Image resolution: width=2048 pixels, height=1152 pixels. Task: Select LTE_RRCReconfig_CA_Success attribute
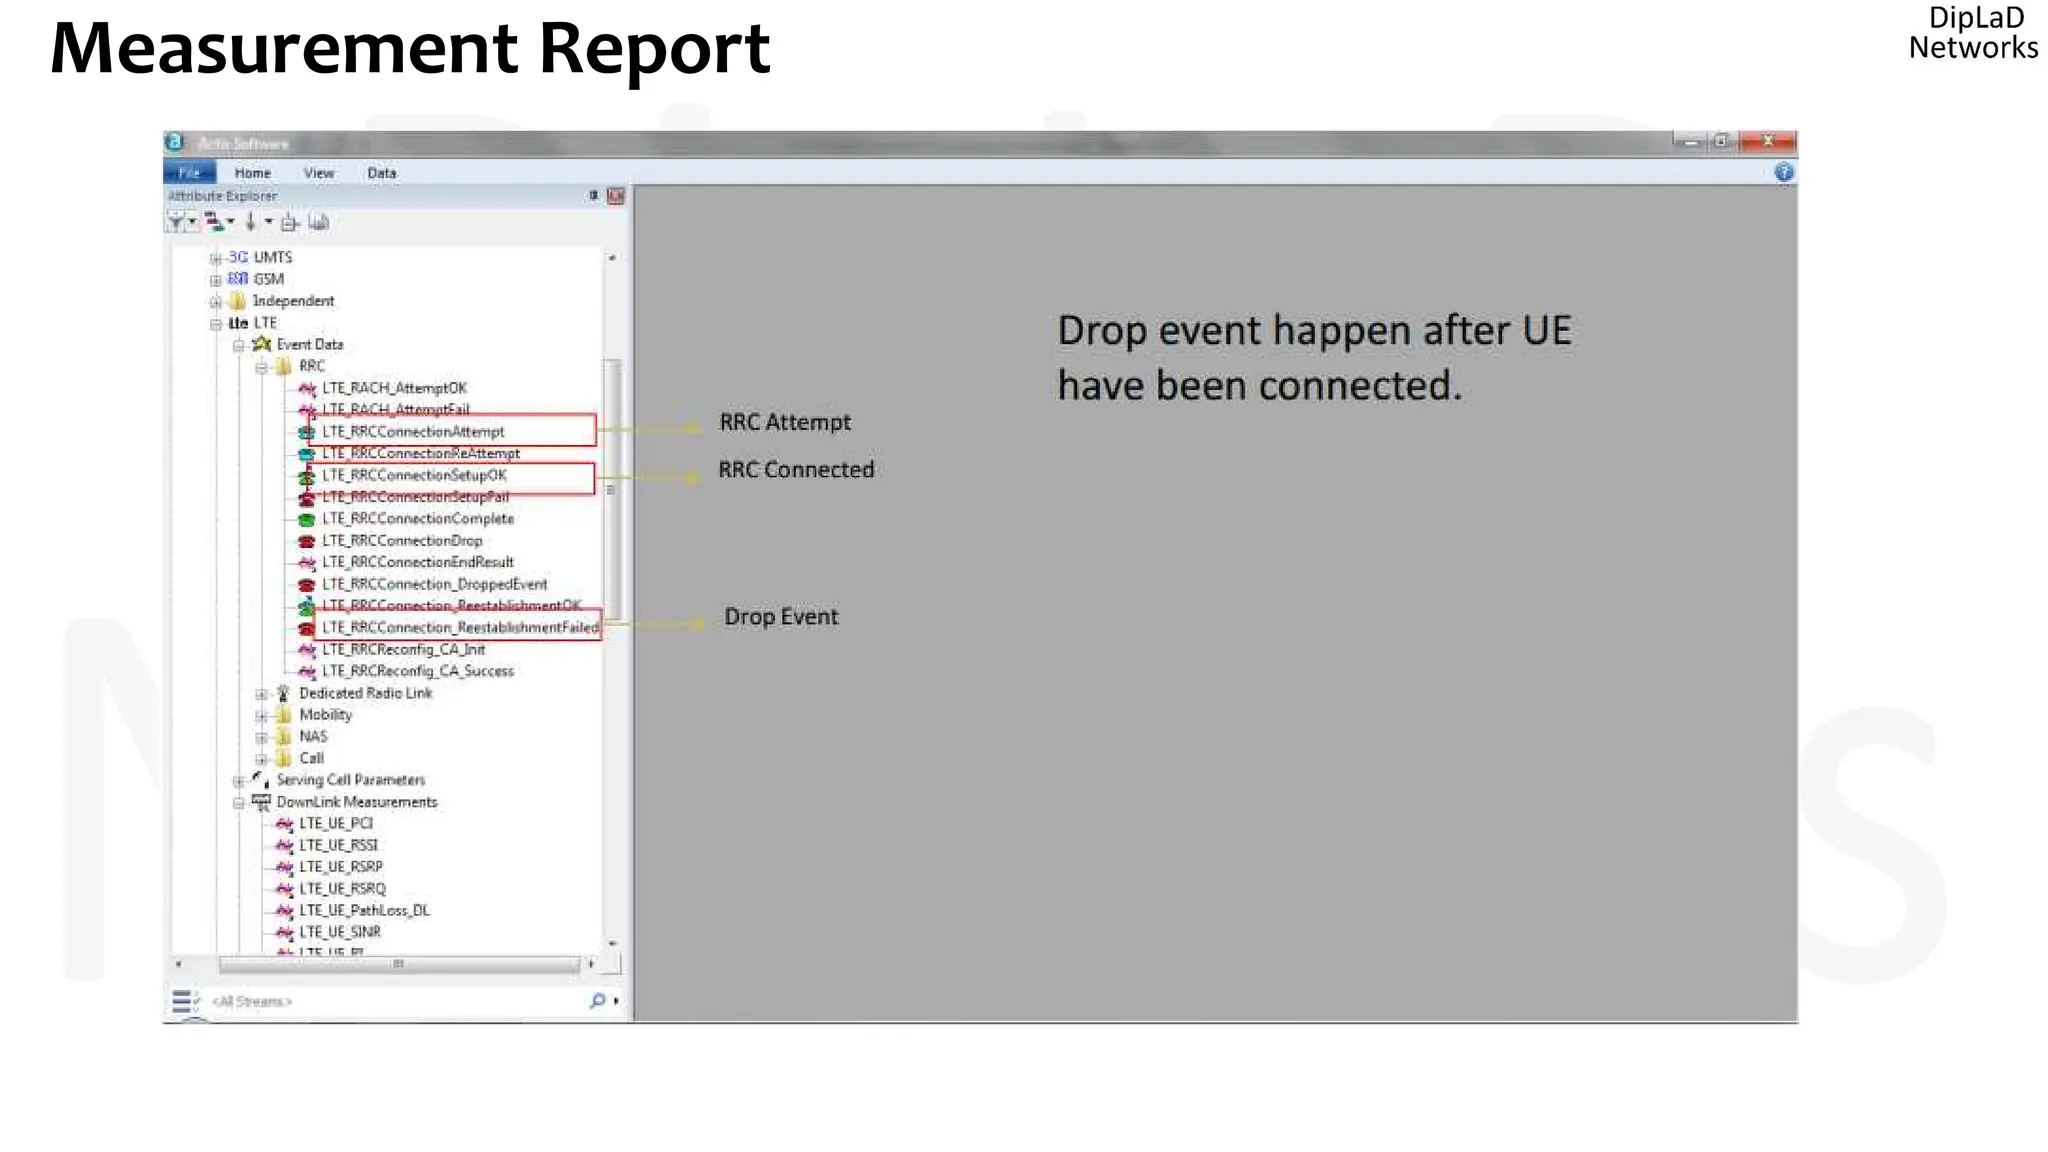[417, 671]
